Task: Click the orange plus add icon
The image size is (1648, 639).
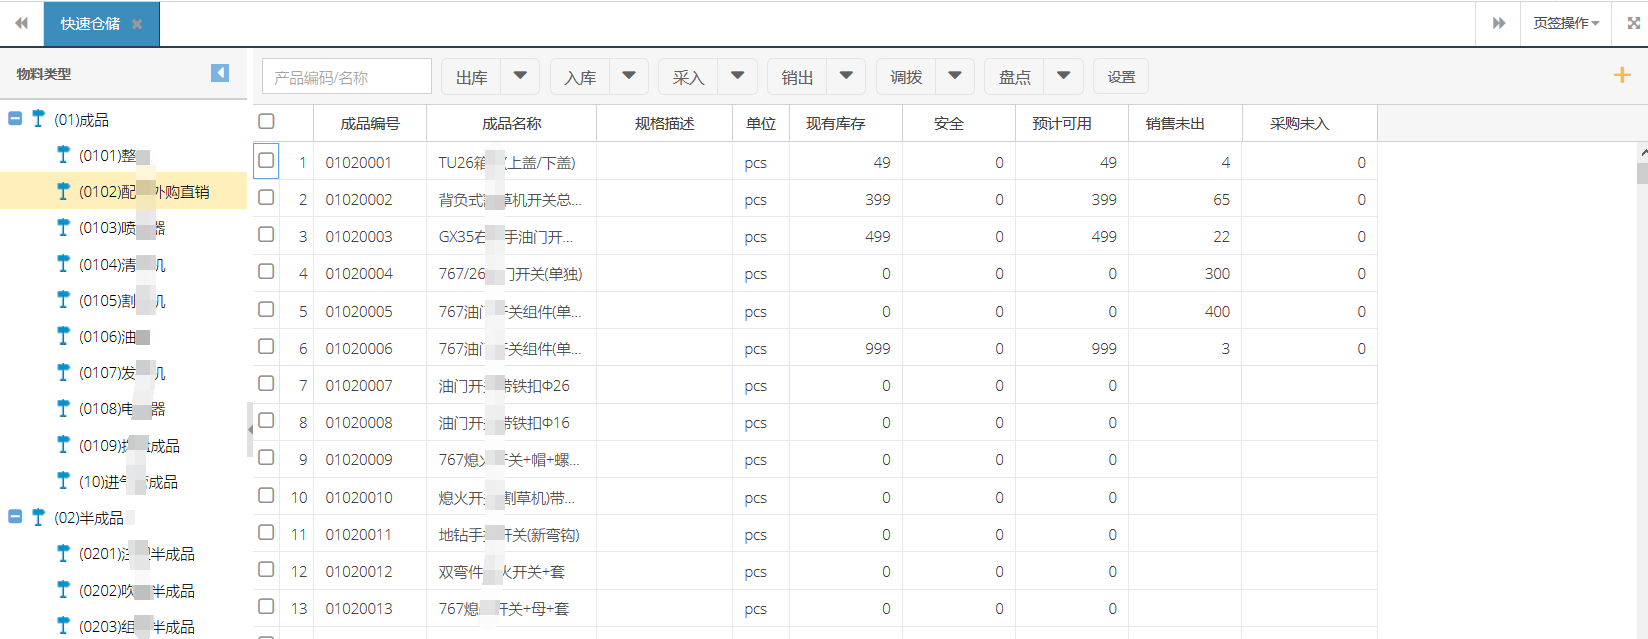Action: tap(1622, 75)
